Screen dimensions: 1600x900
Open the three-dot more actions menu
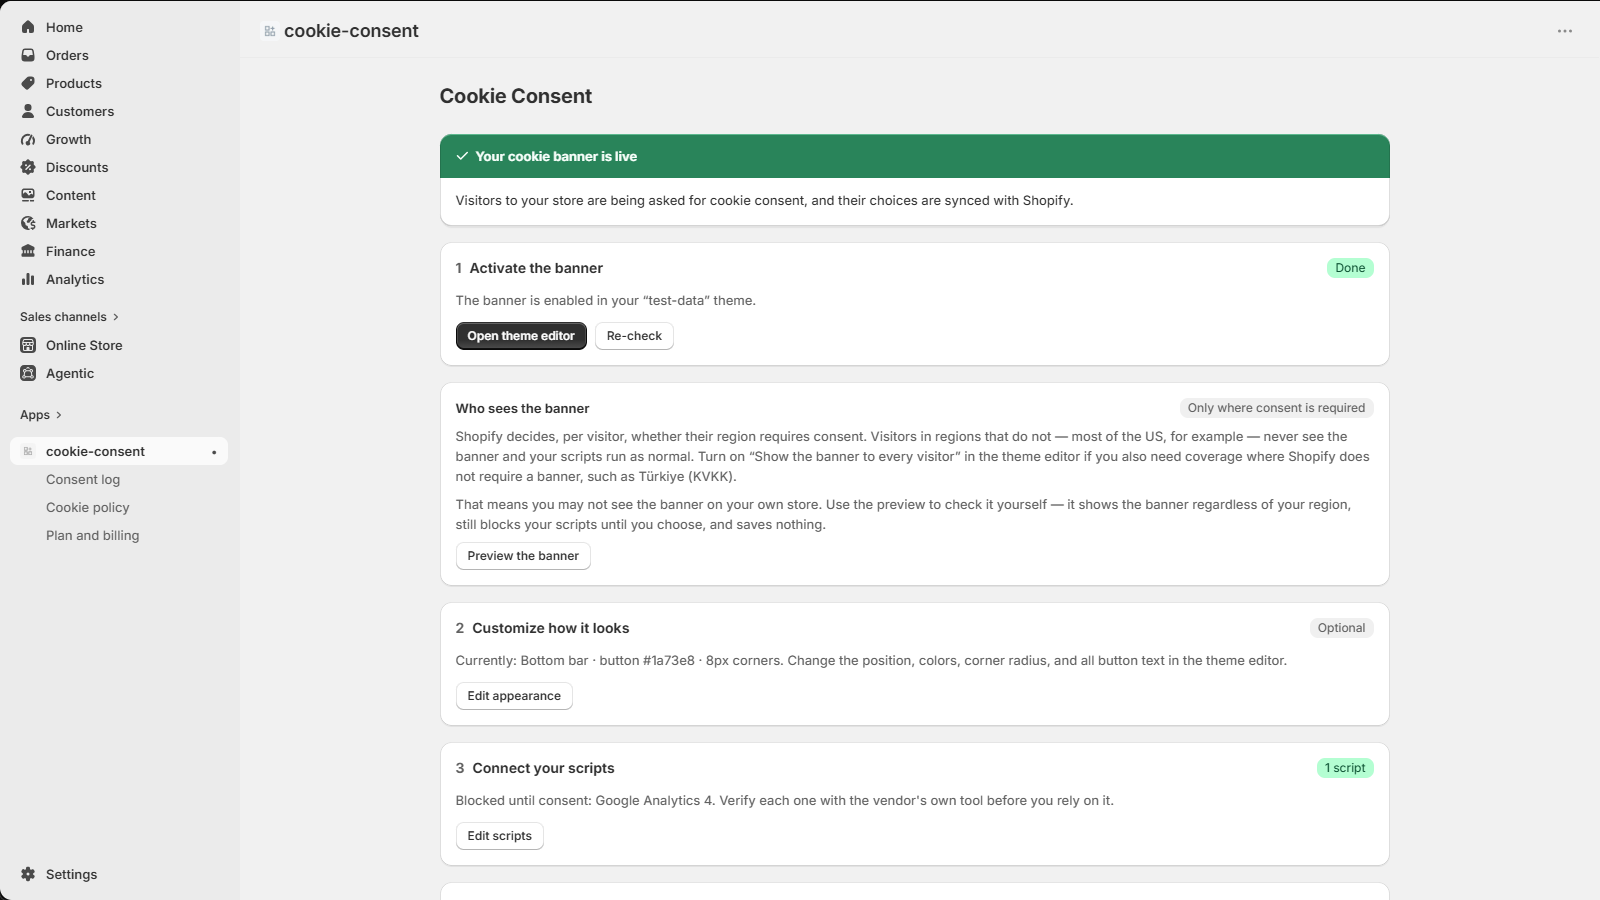[1565, 31]
